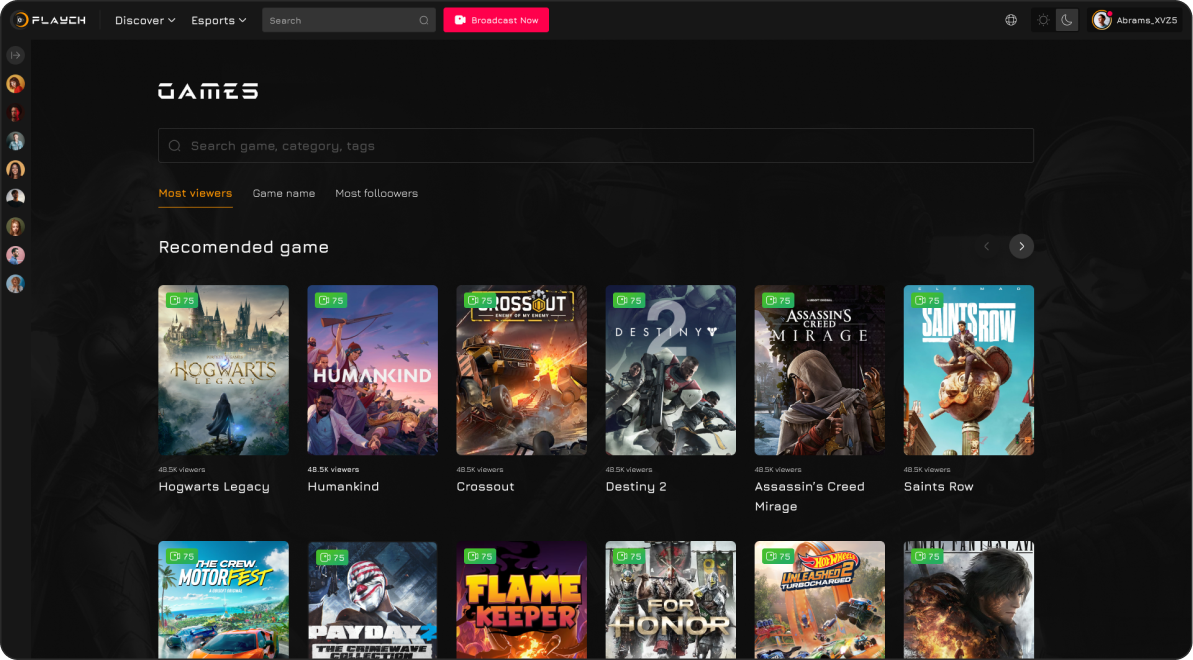
Task: Open the Destiny 2 game cover
Action: 670,370
